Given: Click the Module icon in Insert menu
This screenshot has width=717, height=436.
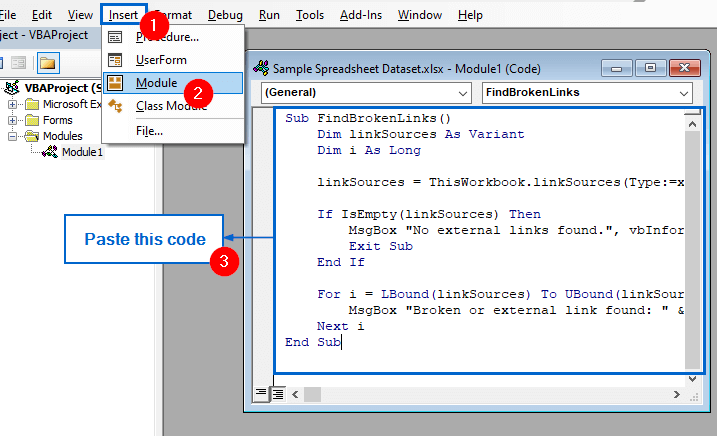Looking at the screenshot, I should [x=115, y=83].
